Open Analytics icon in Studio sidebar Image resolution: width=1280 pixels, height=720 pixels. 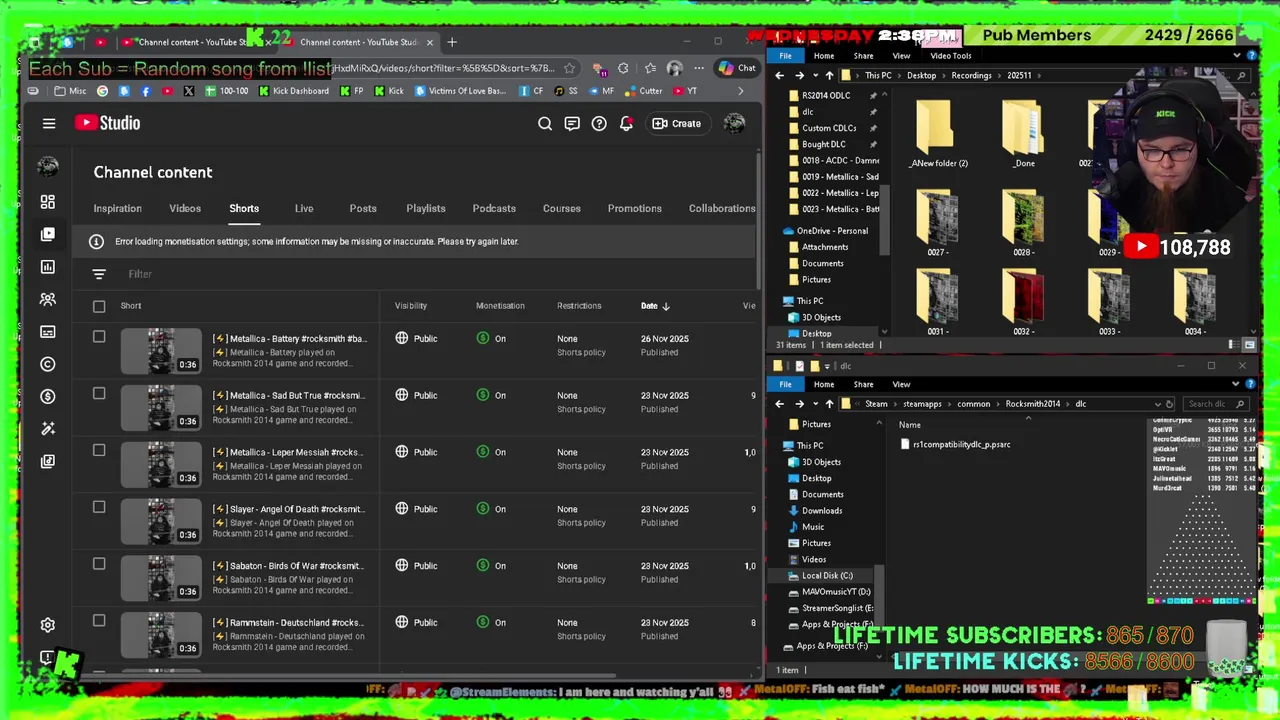coord(48,267)
